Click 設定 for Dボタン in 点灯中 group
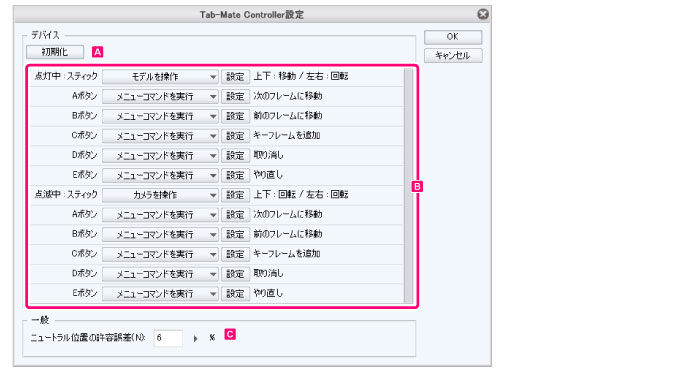The width and height of the screenshot is (696, 372). (235, 155)
